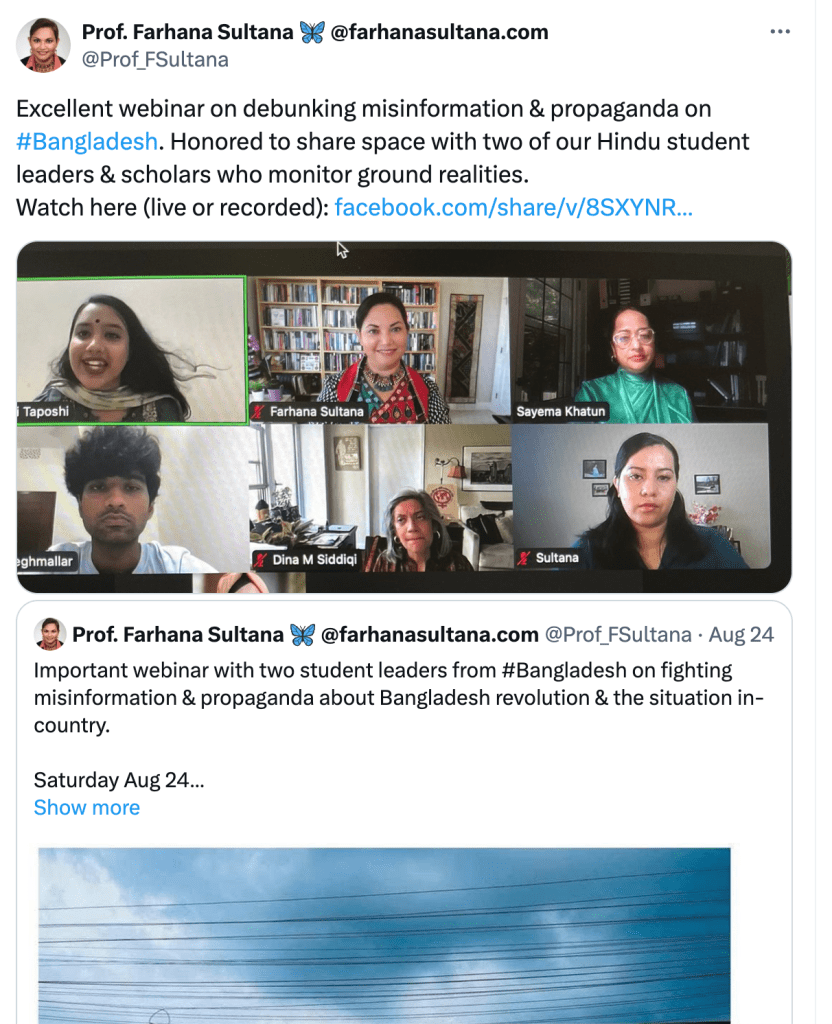
Task: Click the mouse cursor arrow above the webinar image
Action: point(342,249)
